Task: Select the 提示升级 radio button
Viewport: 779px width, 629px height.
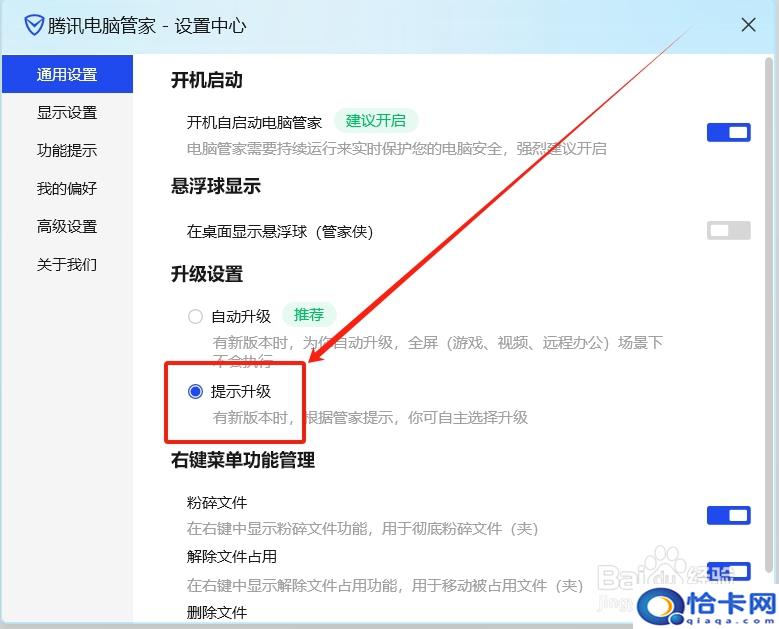Action: click(195, 392)
